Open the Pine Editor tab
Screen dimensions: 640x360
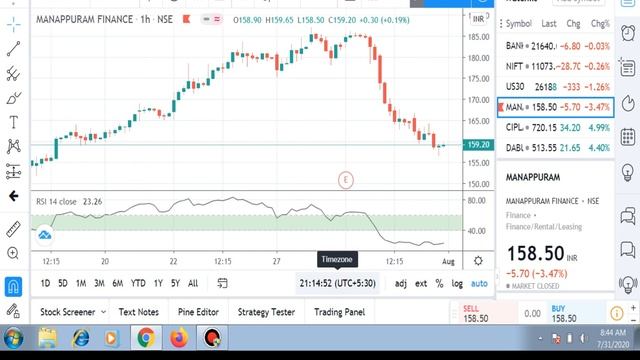(198, 312)
